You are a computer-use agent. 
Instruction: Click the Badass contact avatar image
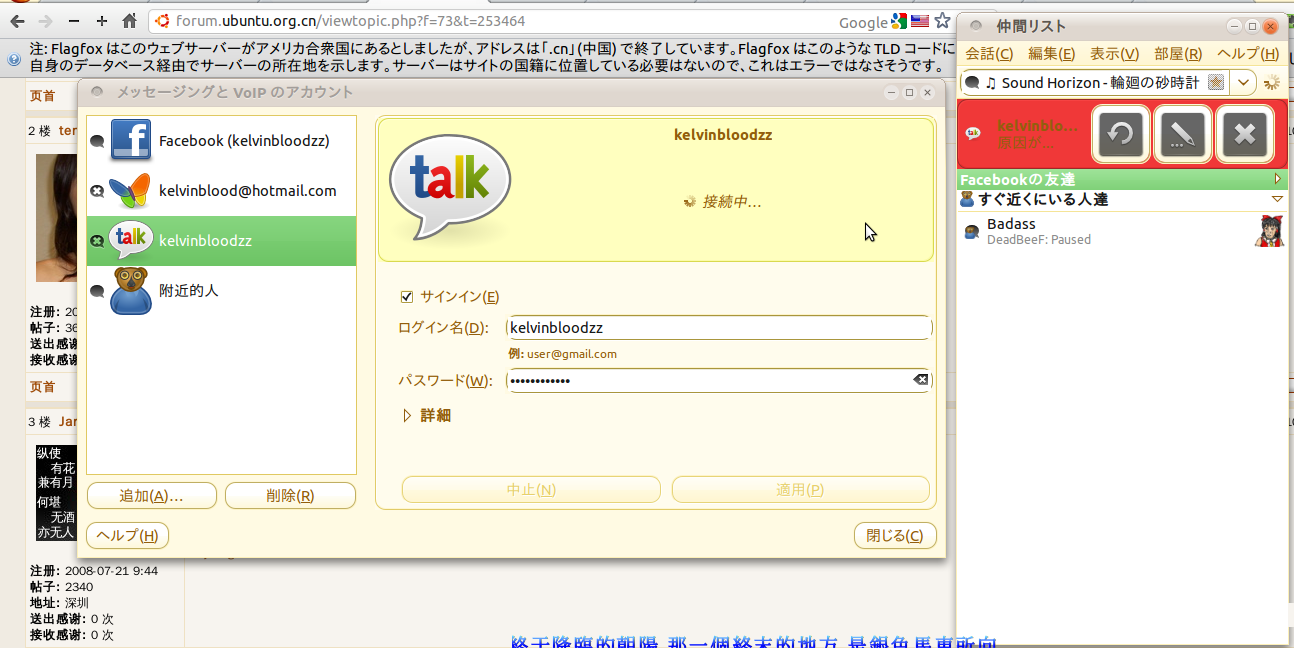click(x=1269, y=231)
